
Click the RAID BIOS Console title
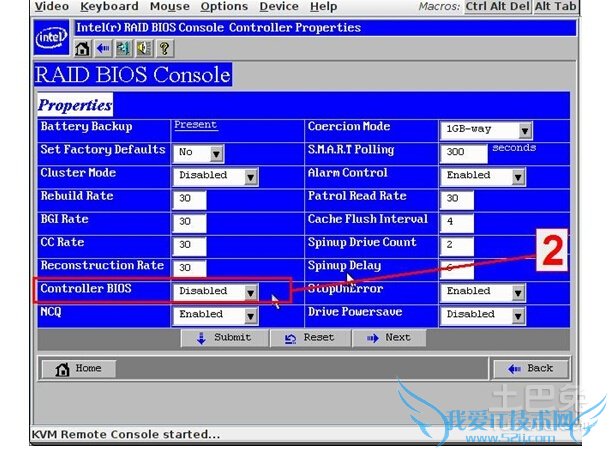click(x=133, y=74)
